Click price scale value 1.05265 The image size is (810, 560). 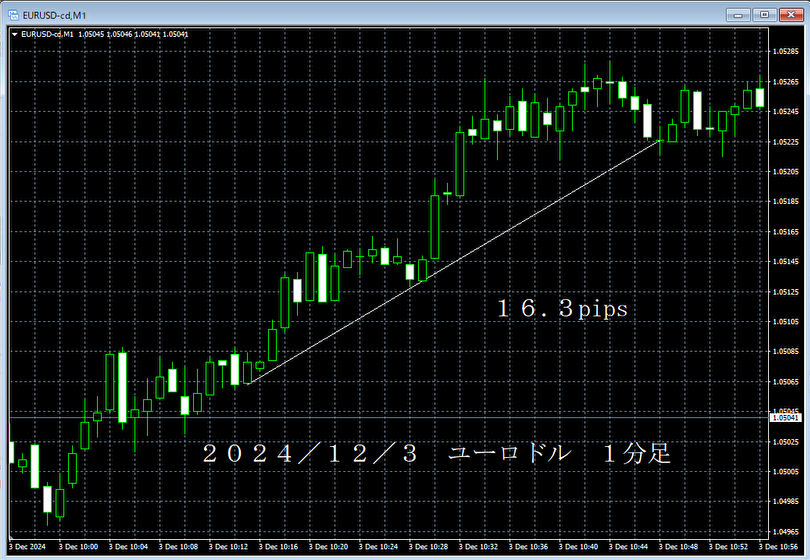click(785, 82)
